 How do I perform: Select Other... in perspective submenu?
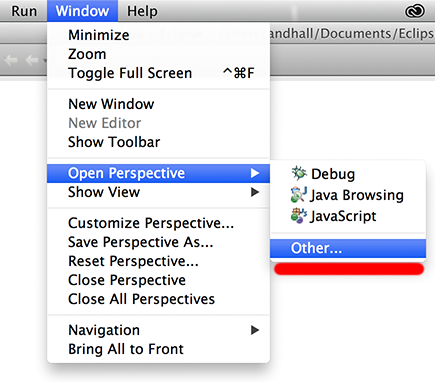[x=348, y=248]
